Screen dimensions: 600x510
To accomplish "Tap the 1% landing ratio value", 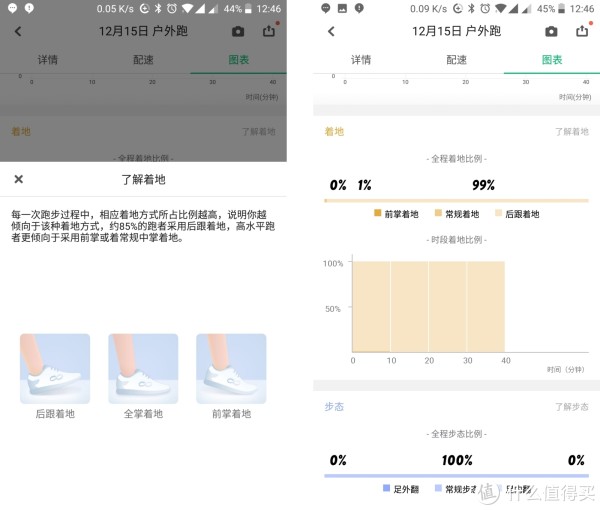I will pos(364,185).
